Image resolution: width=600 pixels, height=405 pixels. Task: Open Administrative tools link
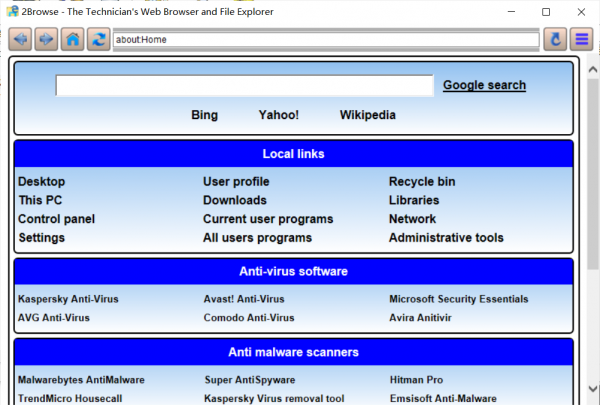tap(446, 238)
